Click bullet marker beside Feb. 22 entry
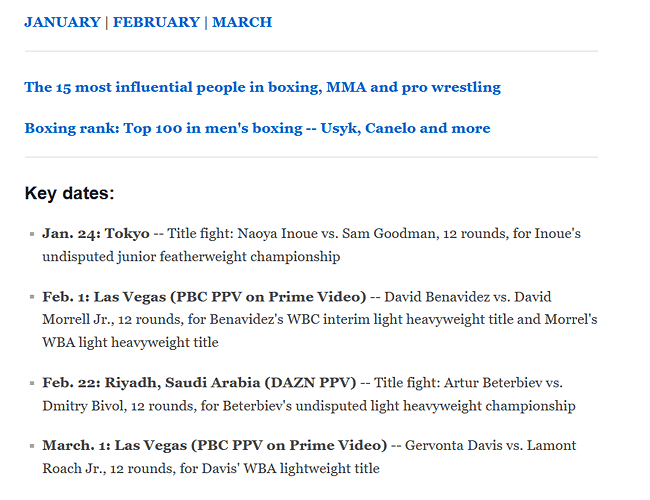The image size is (650, 500). coord(32,383)
